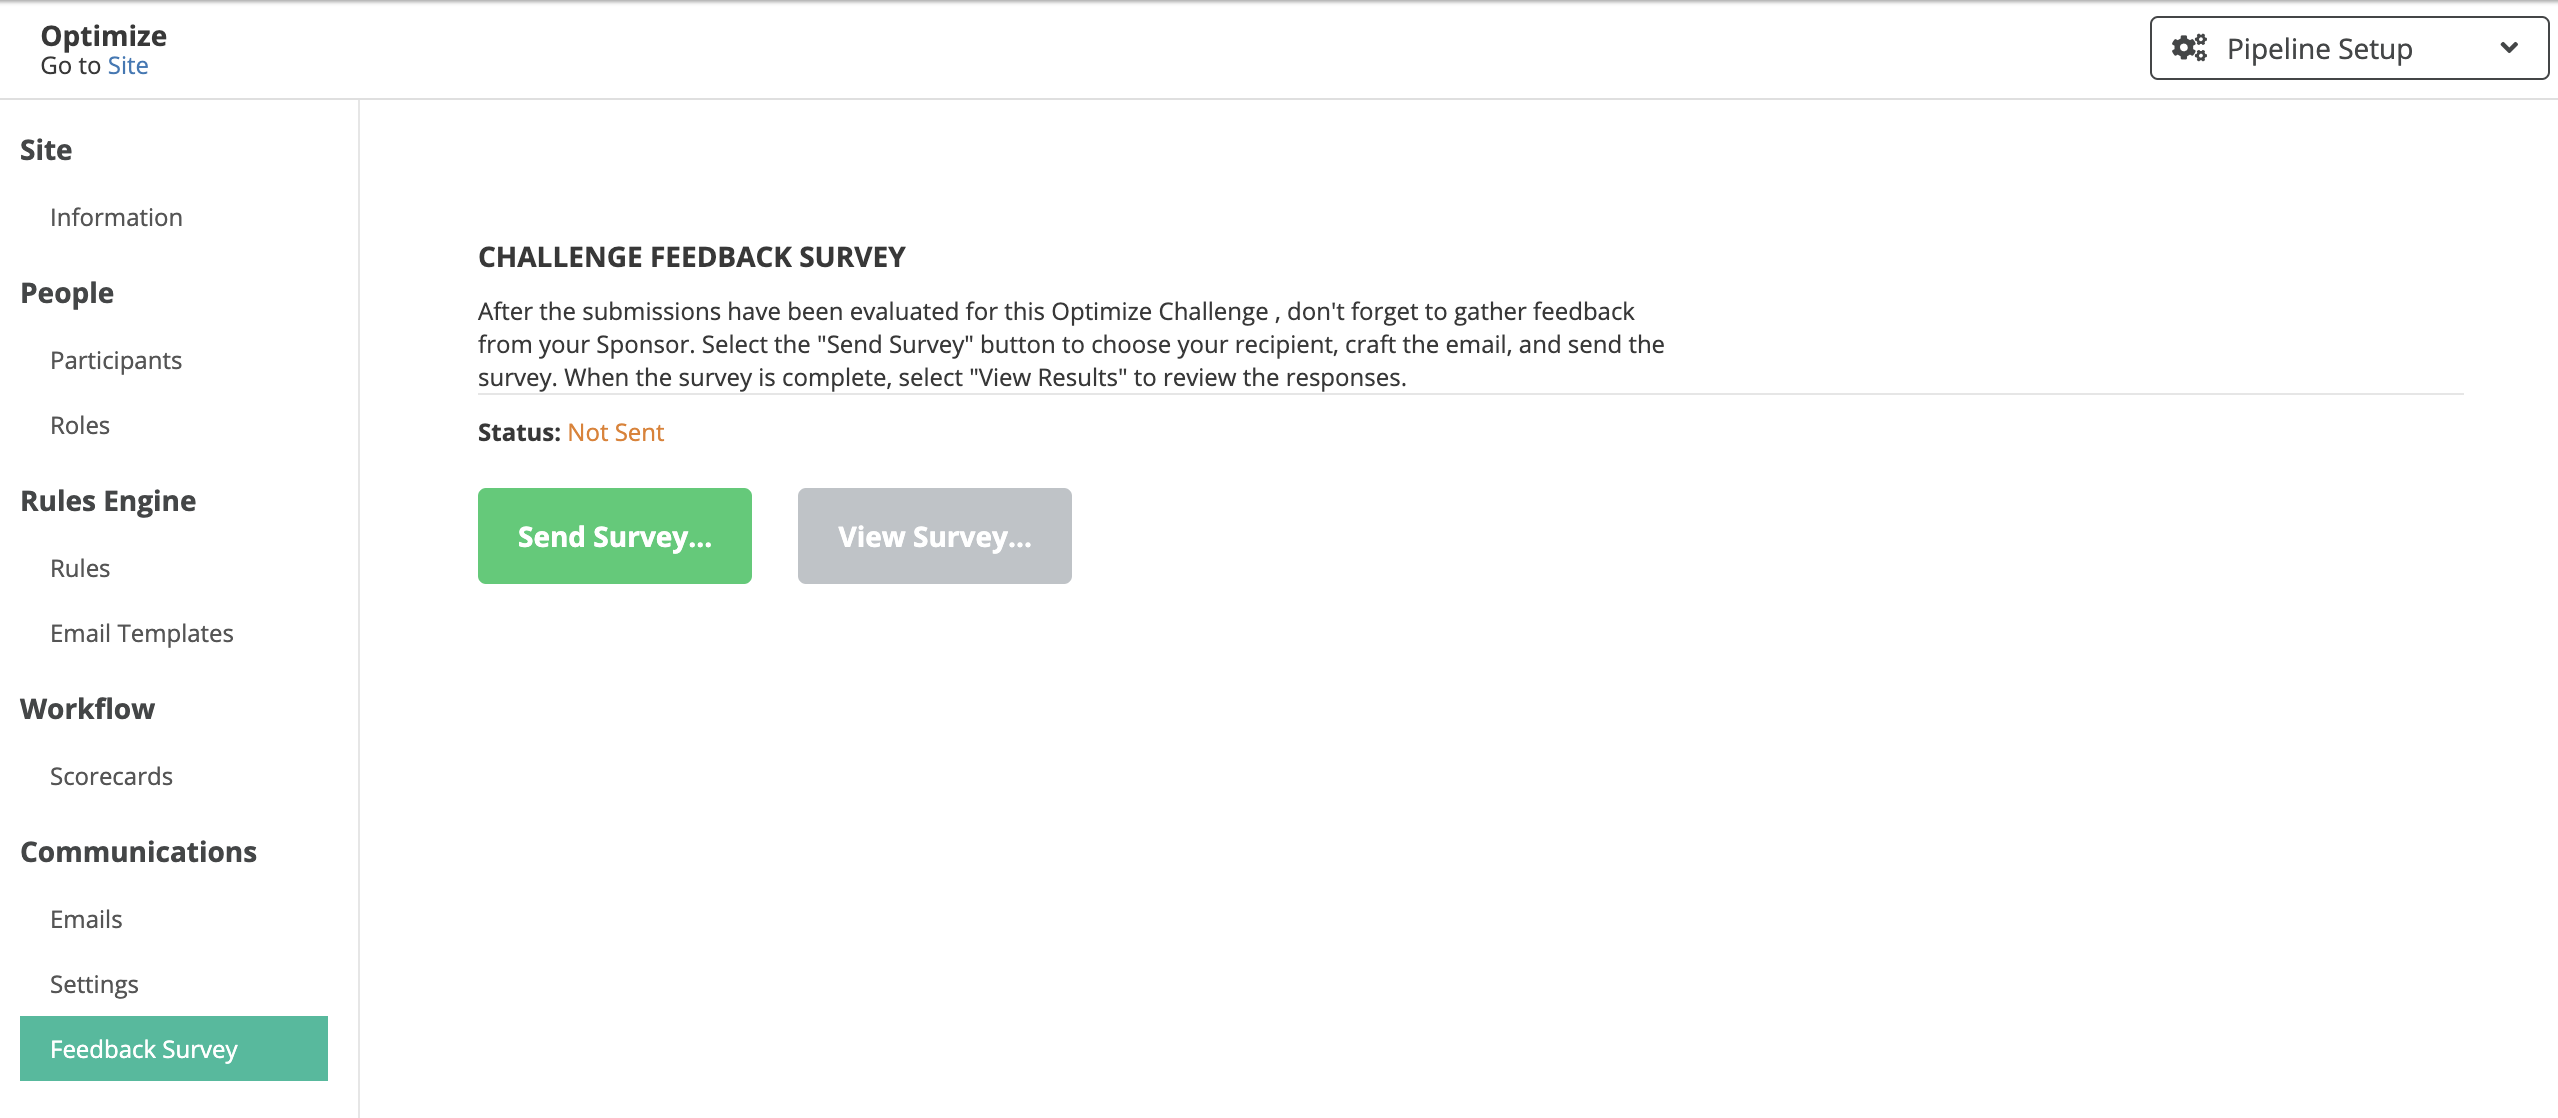Click the People section heading
Image resolution: width=2558 pixels, height=1118 pixels.
67,293
